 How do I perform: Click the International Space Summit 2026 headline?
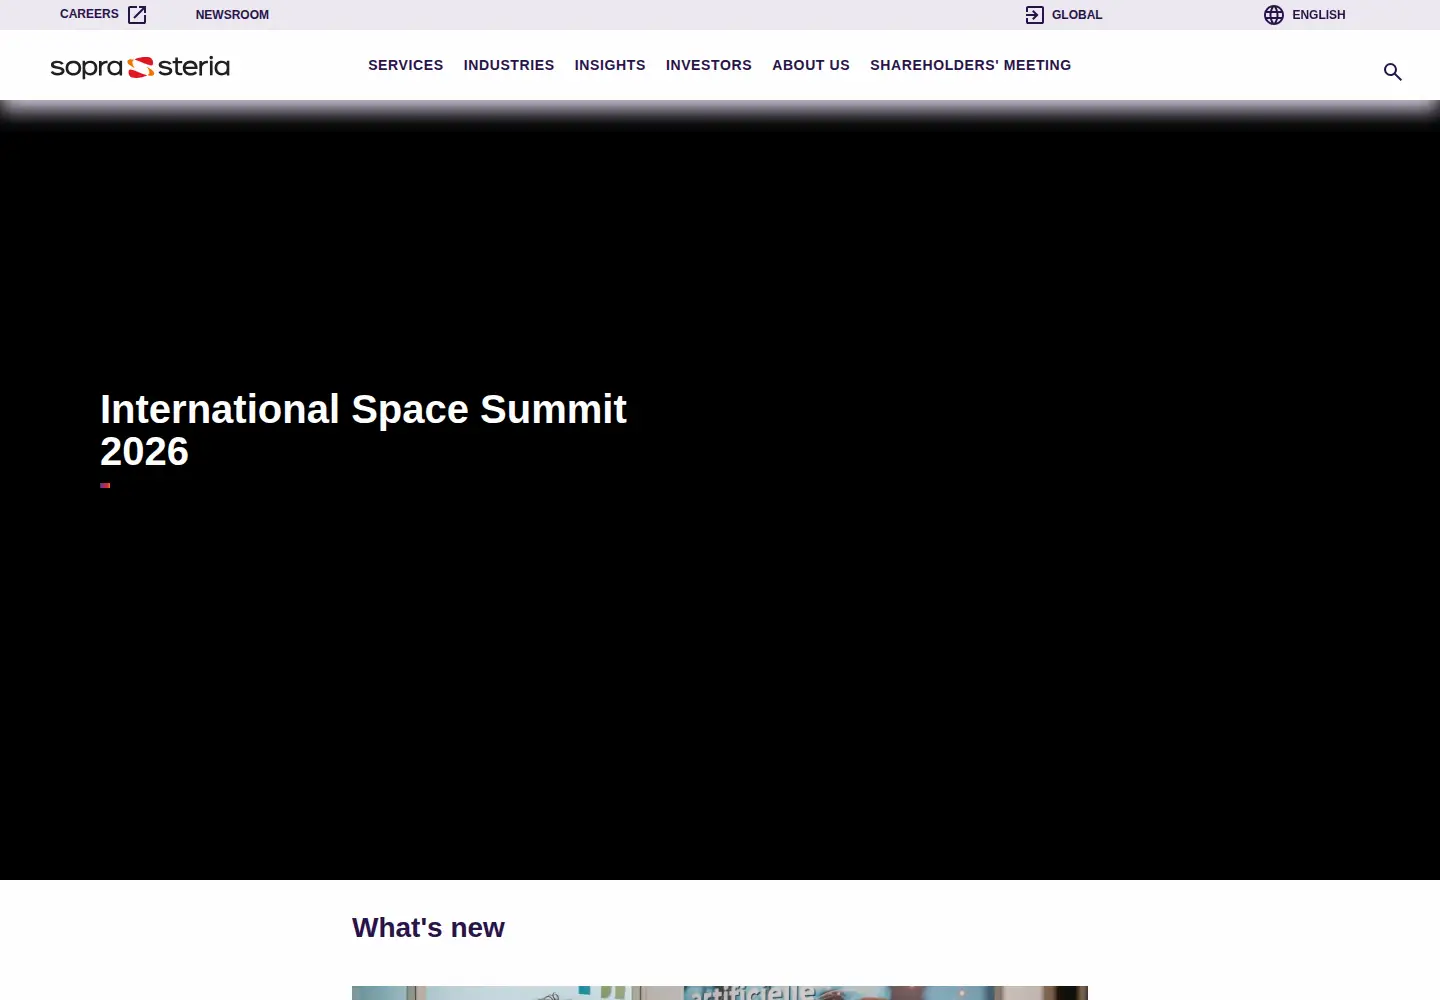pos(363,430)
